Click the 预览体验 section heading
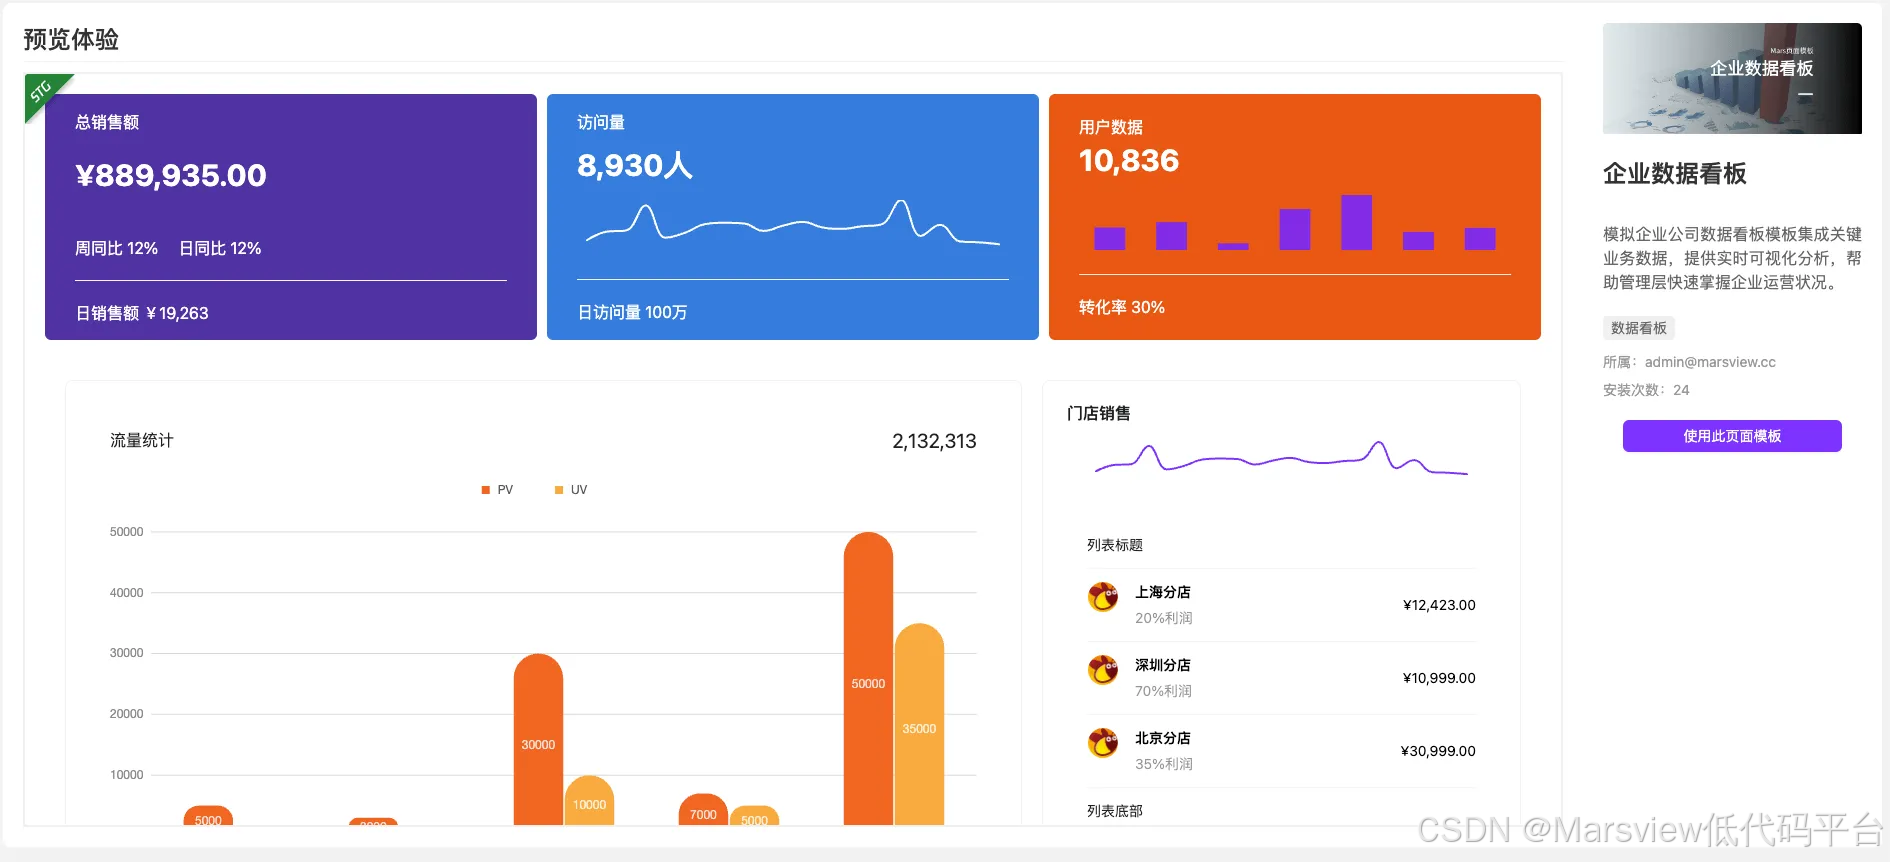 pos(71,39)
